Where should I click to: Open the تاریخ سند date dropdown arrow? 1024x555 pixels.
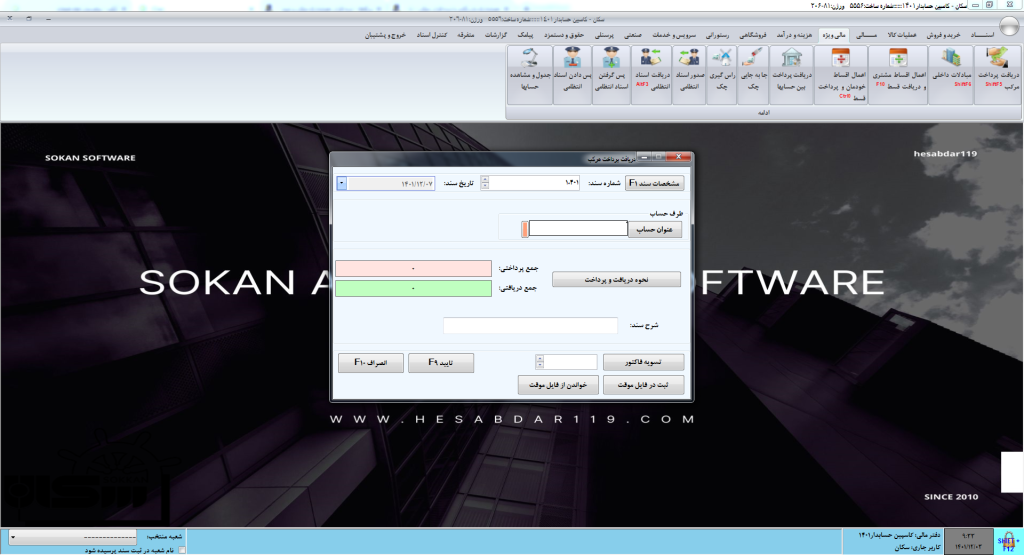point(342,183)
